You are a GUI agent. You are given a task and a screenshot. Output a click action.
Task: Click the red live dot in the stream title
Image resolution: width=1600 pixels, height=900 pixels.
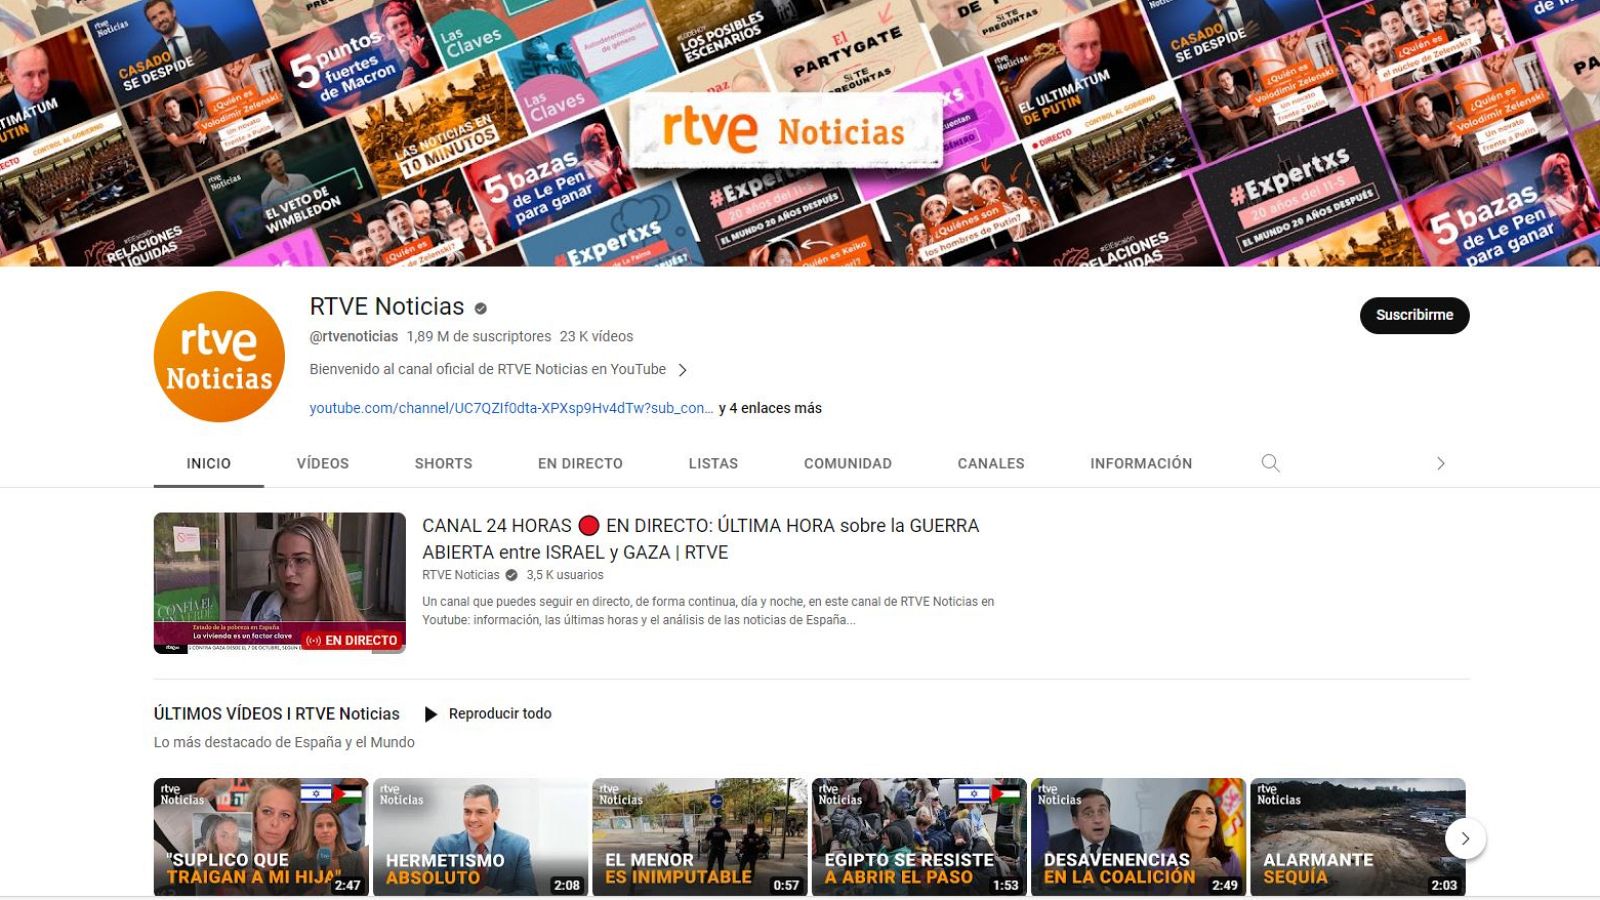(x=590, y=524)
